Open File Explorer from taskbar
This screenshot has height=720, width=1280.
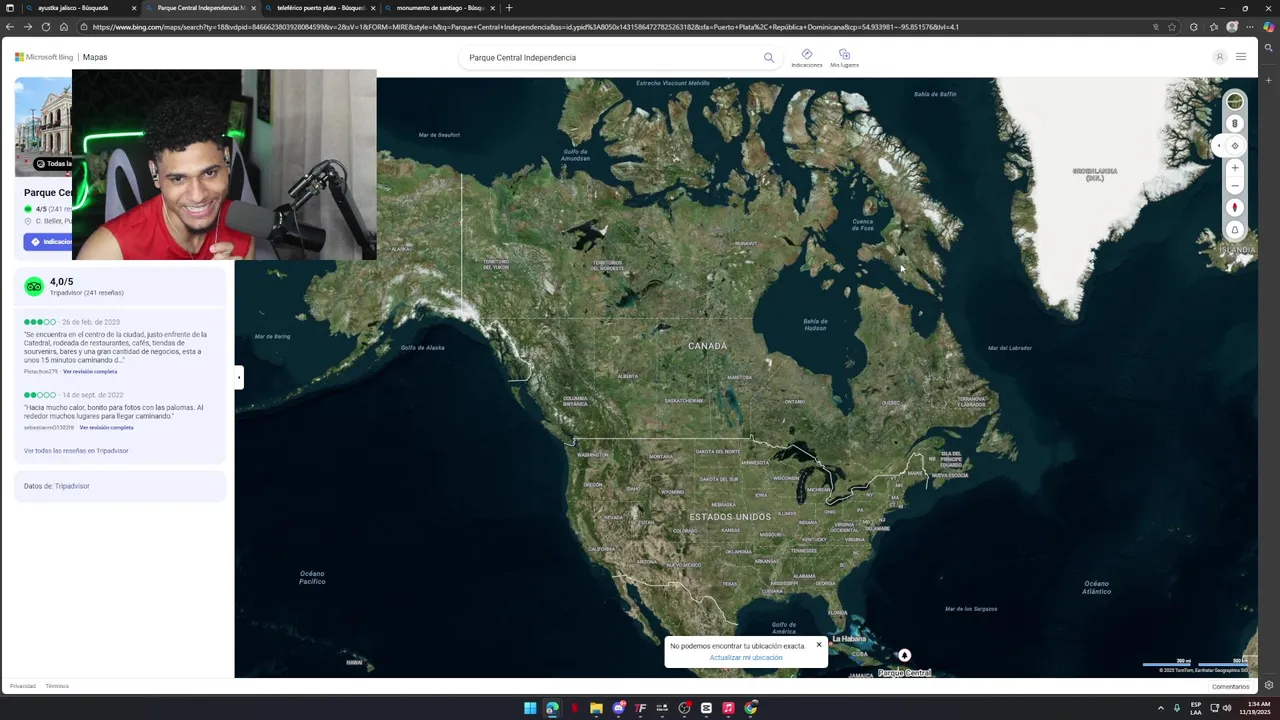point(596,708)
